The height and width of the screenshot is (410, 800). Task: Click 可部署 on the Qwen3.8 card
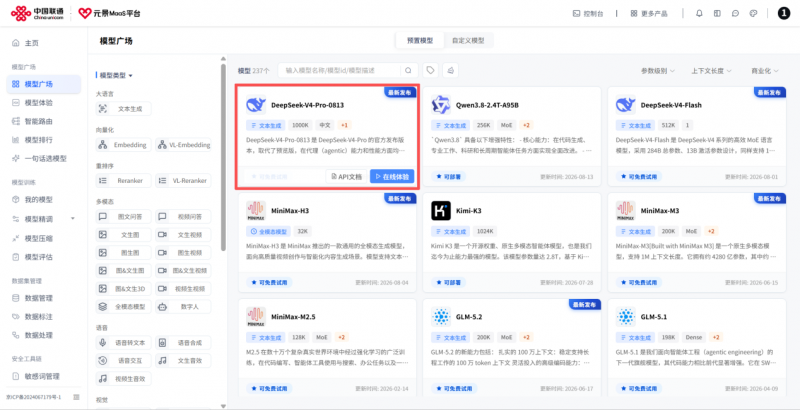pos(448,176)
